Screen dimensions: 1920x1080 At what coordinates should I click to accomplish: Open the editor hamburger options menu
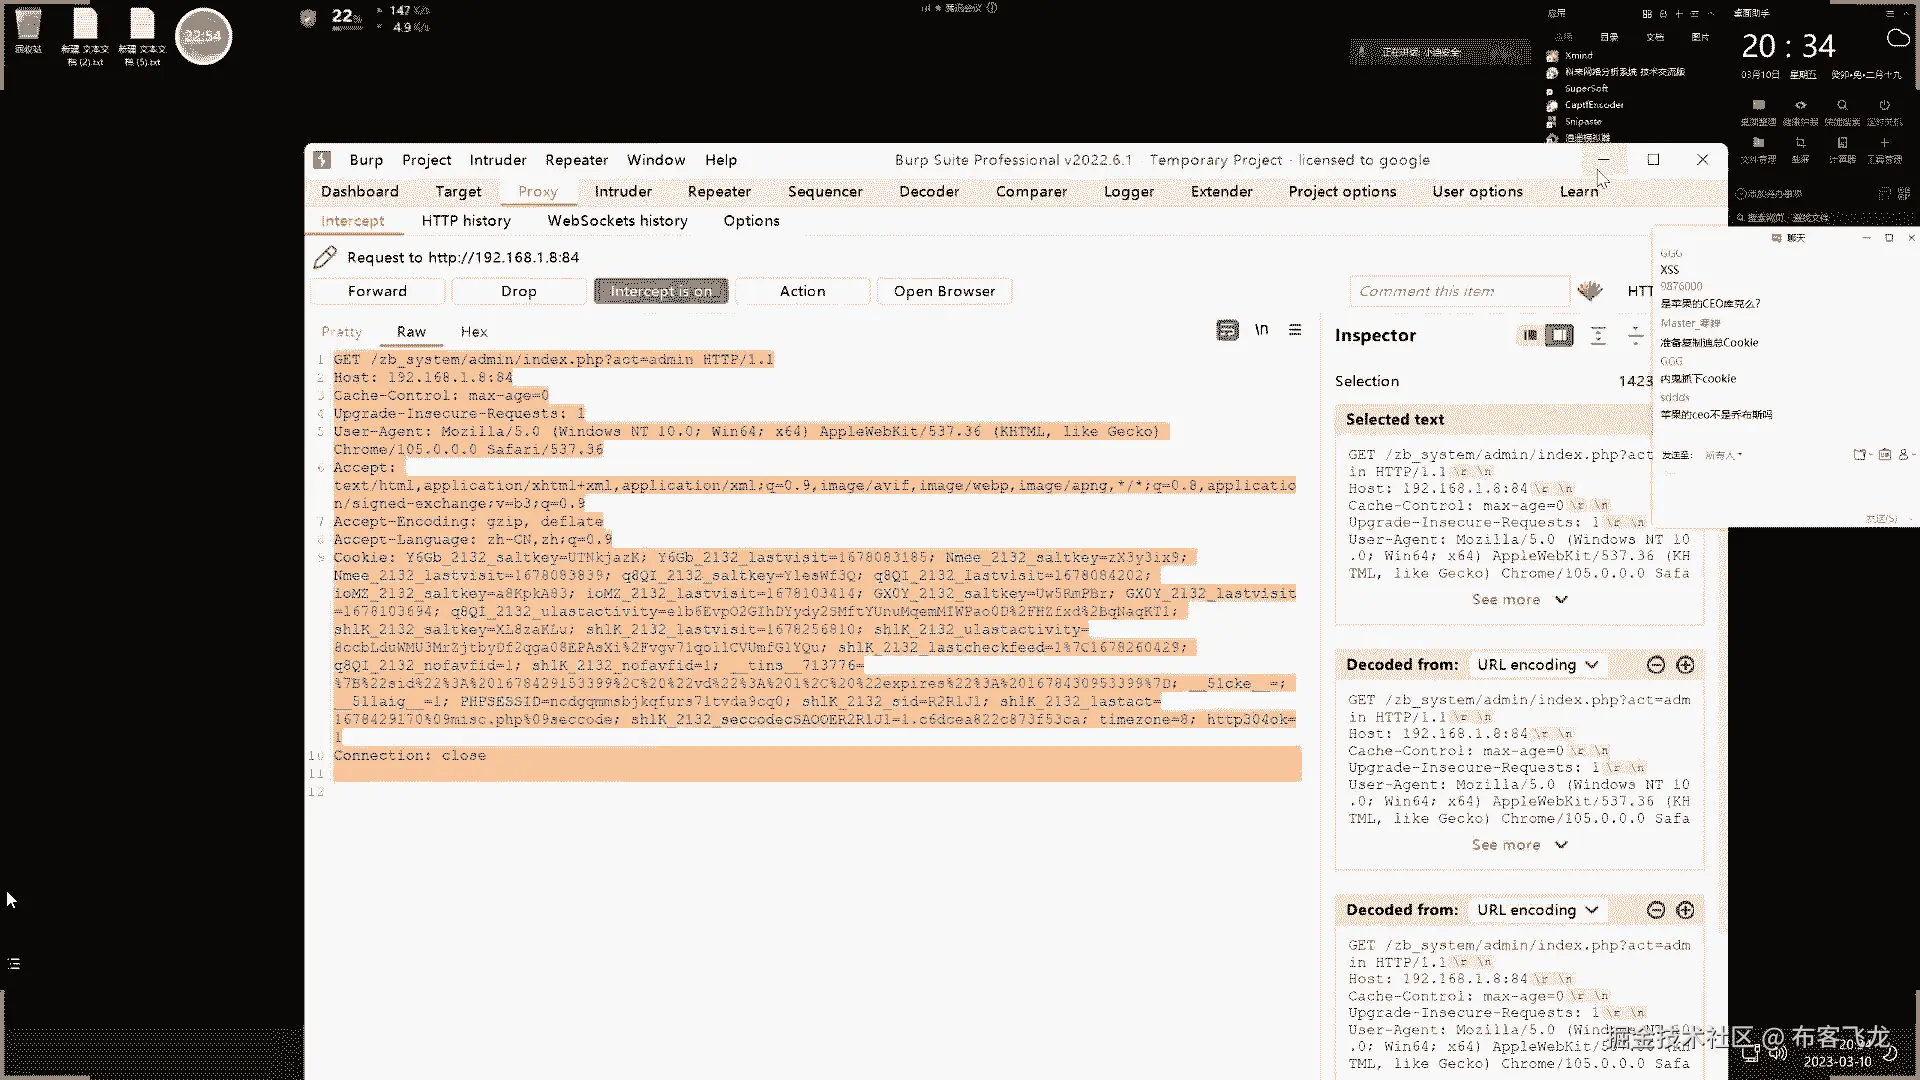point(1295,330)
